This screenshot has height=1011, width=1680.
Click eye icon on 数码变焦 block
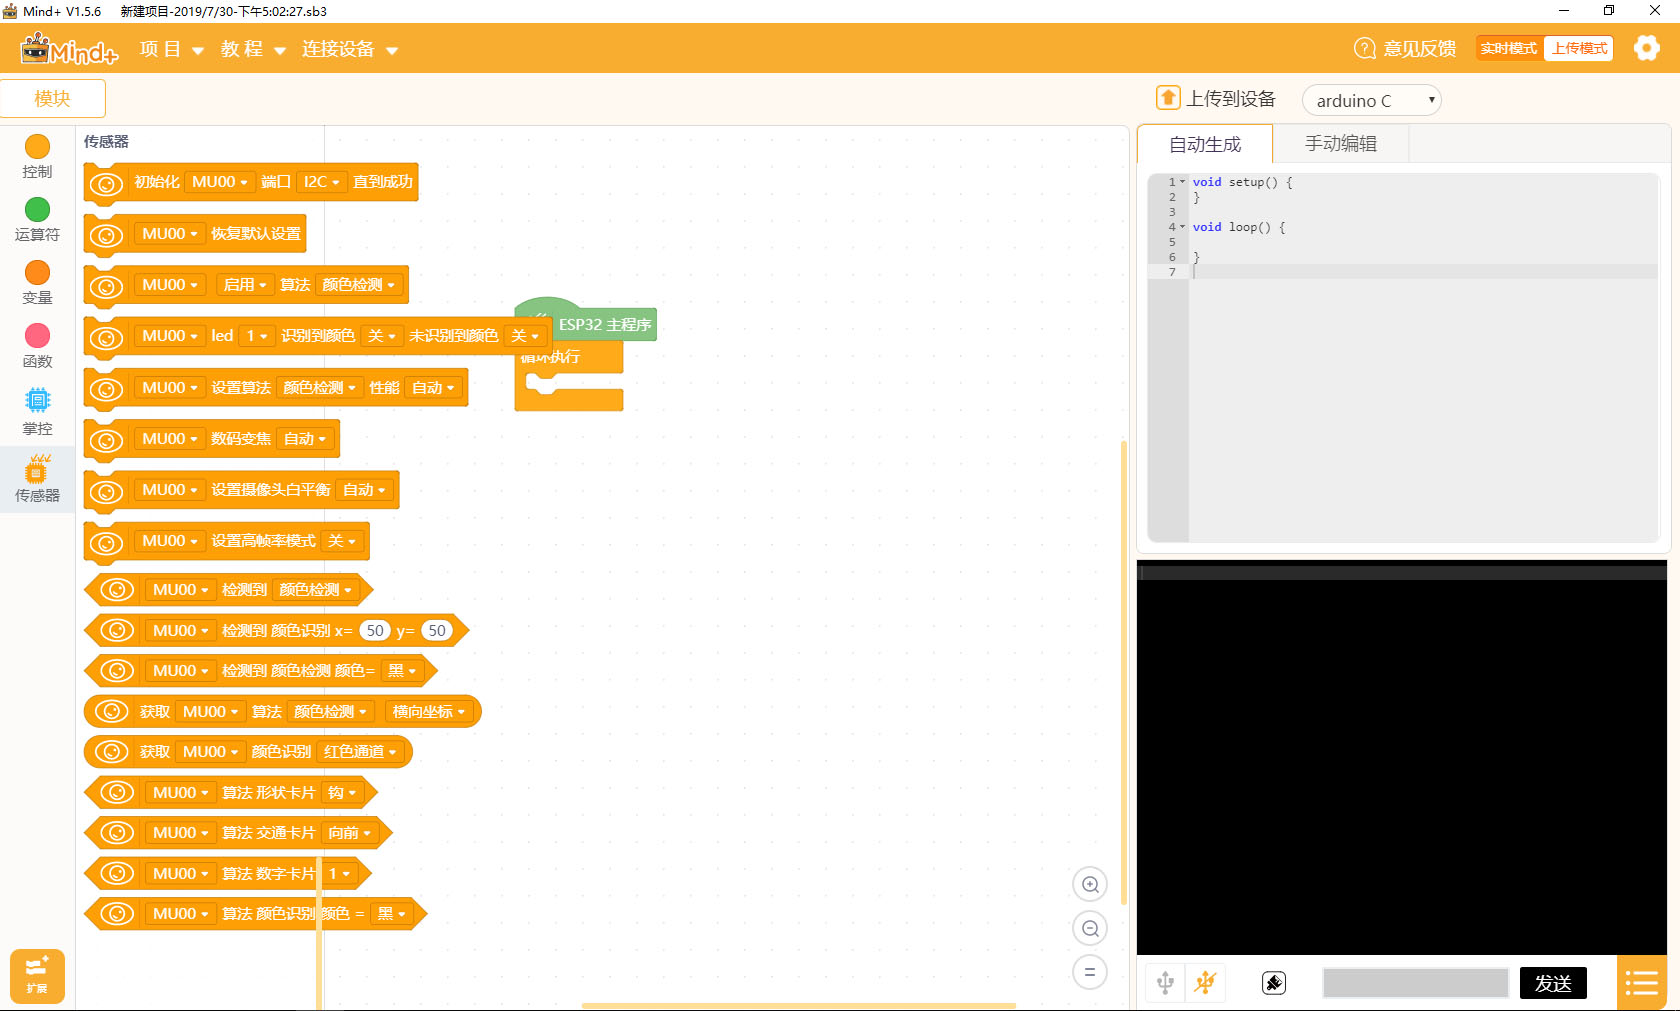[x=106, y=441]
